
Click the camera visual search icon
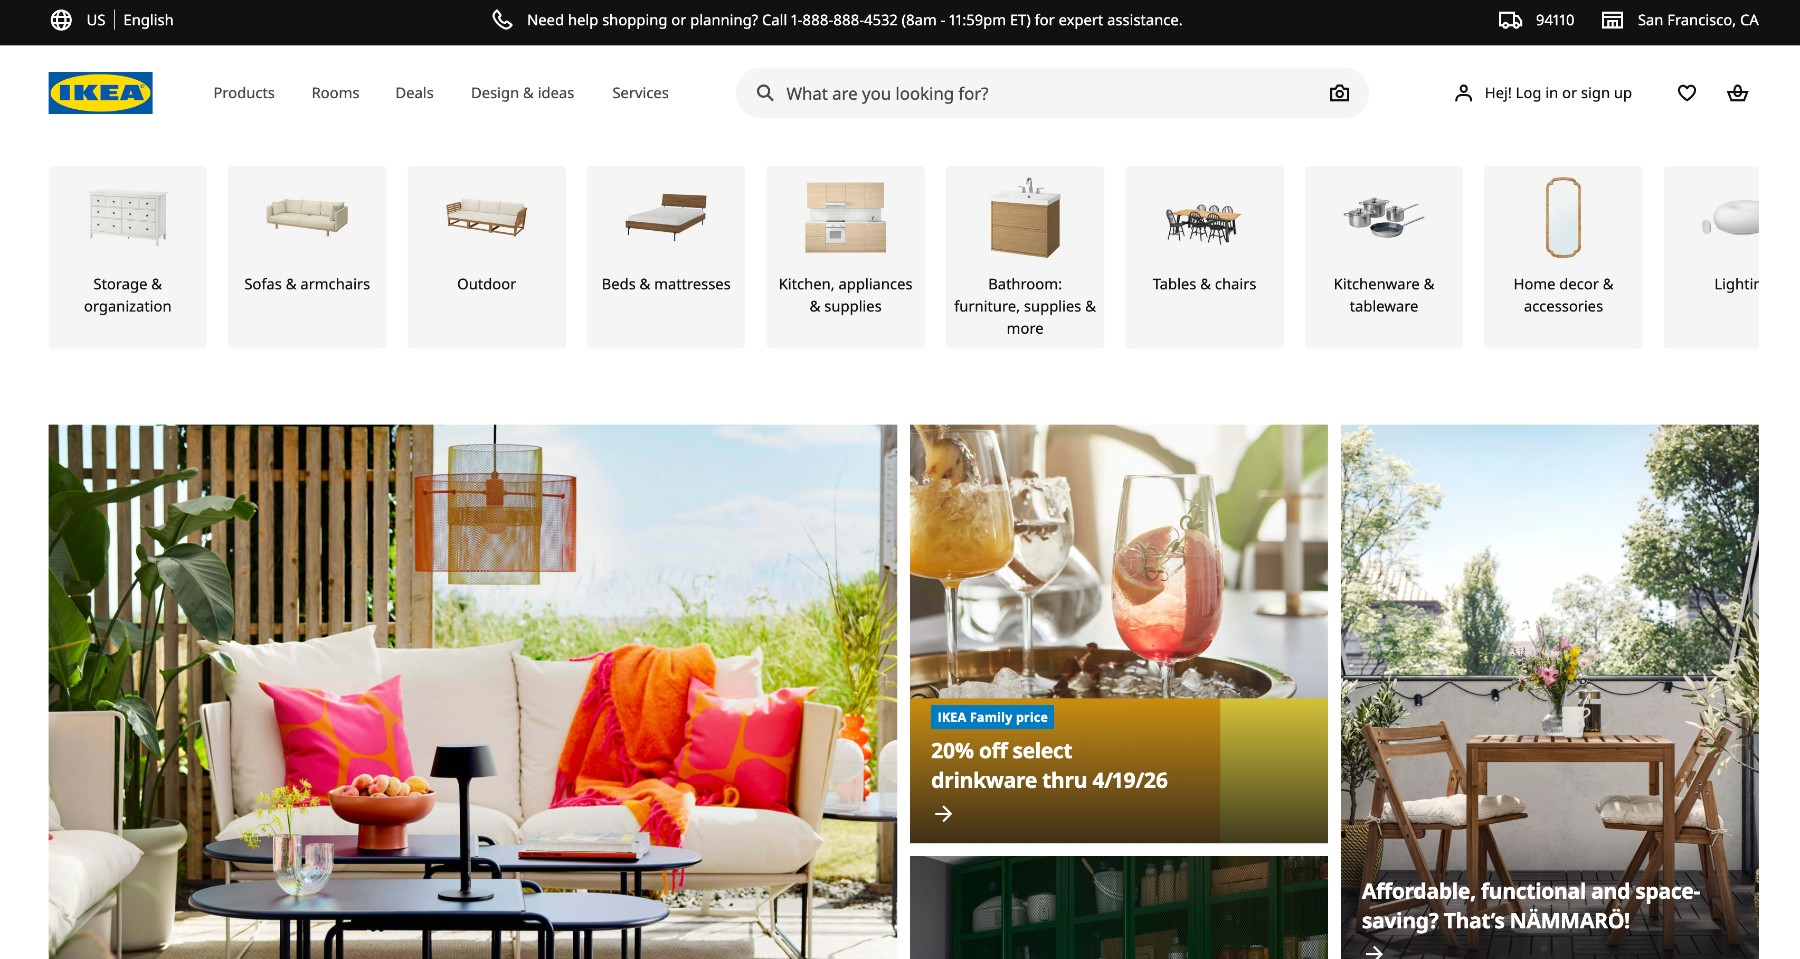coord(1339,93)
